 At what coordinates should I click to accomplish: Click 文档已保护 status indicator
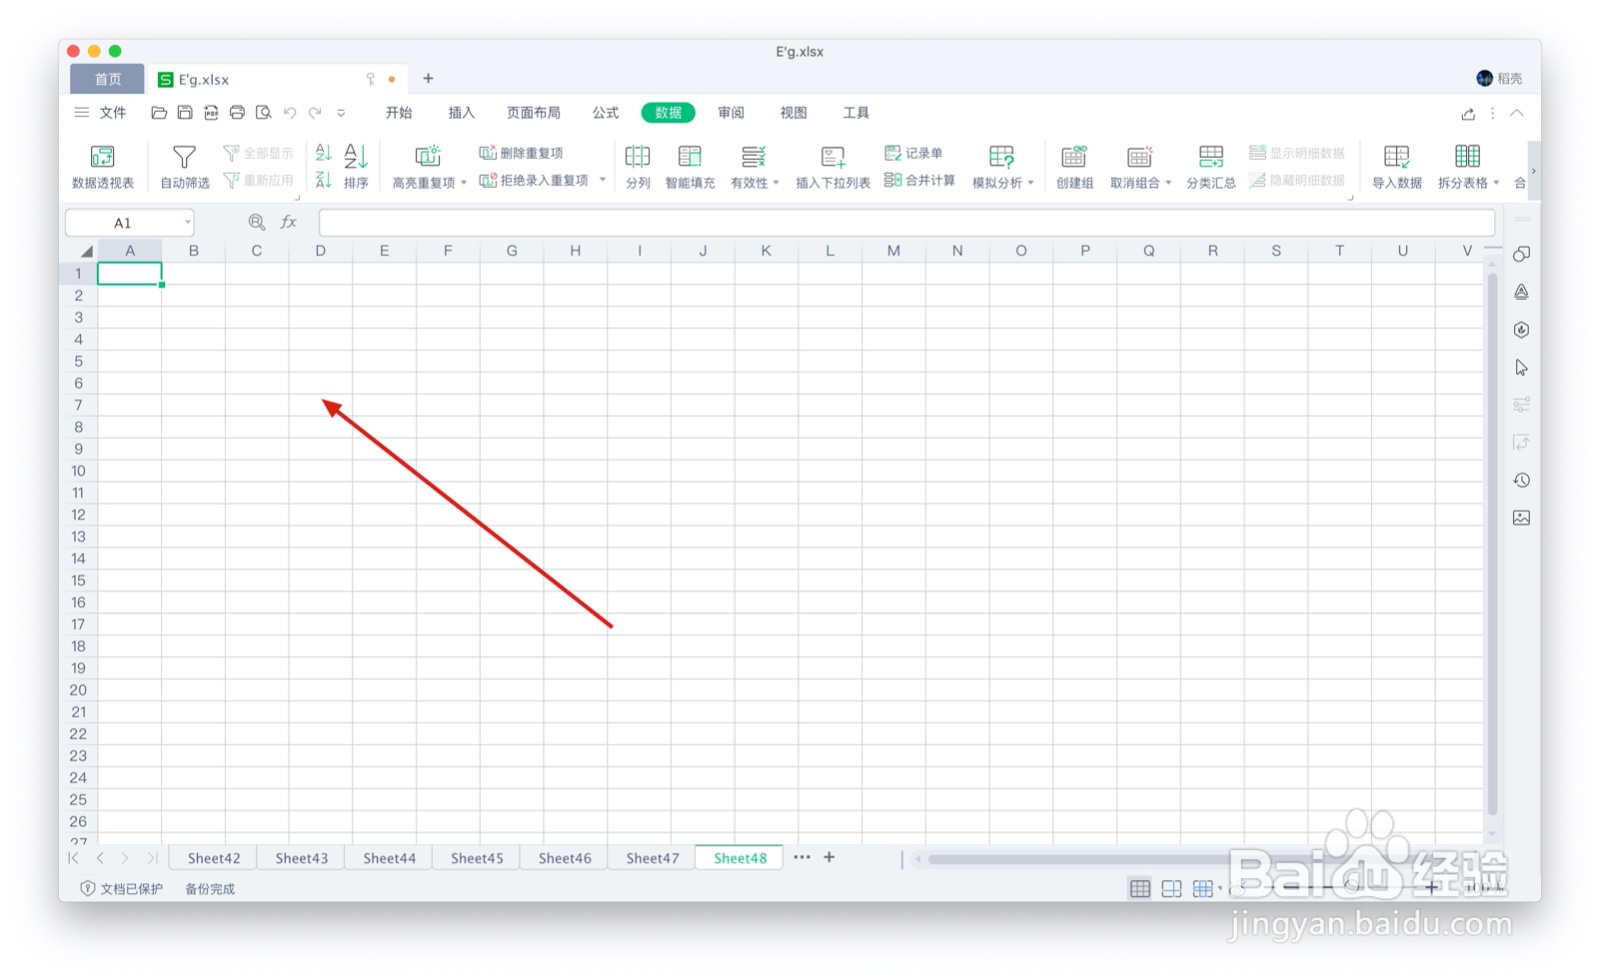[x=121, y=888]
